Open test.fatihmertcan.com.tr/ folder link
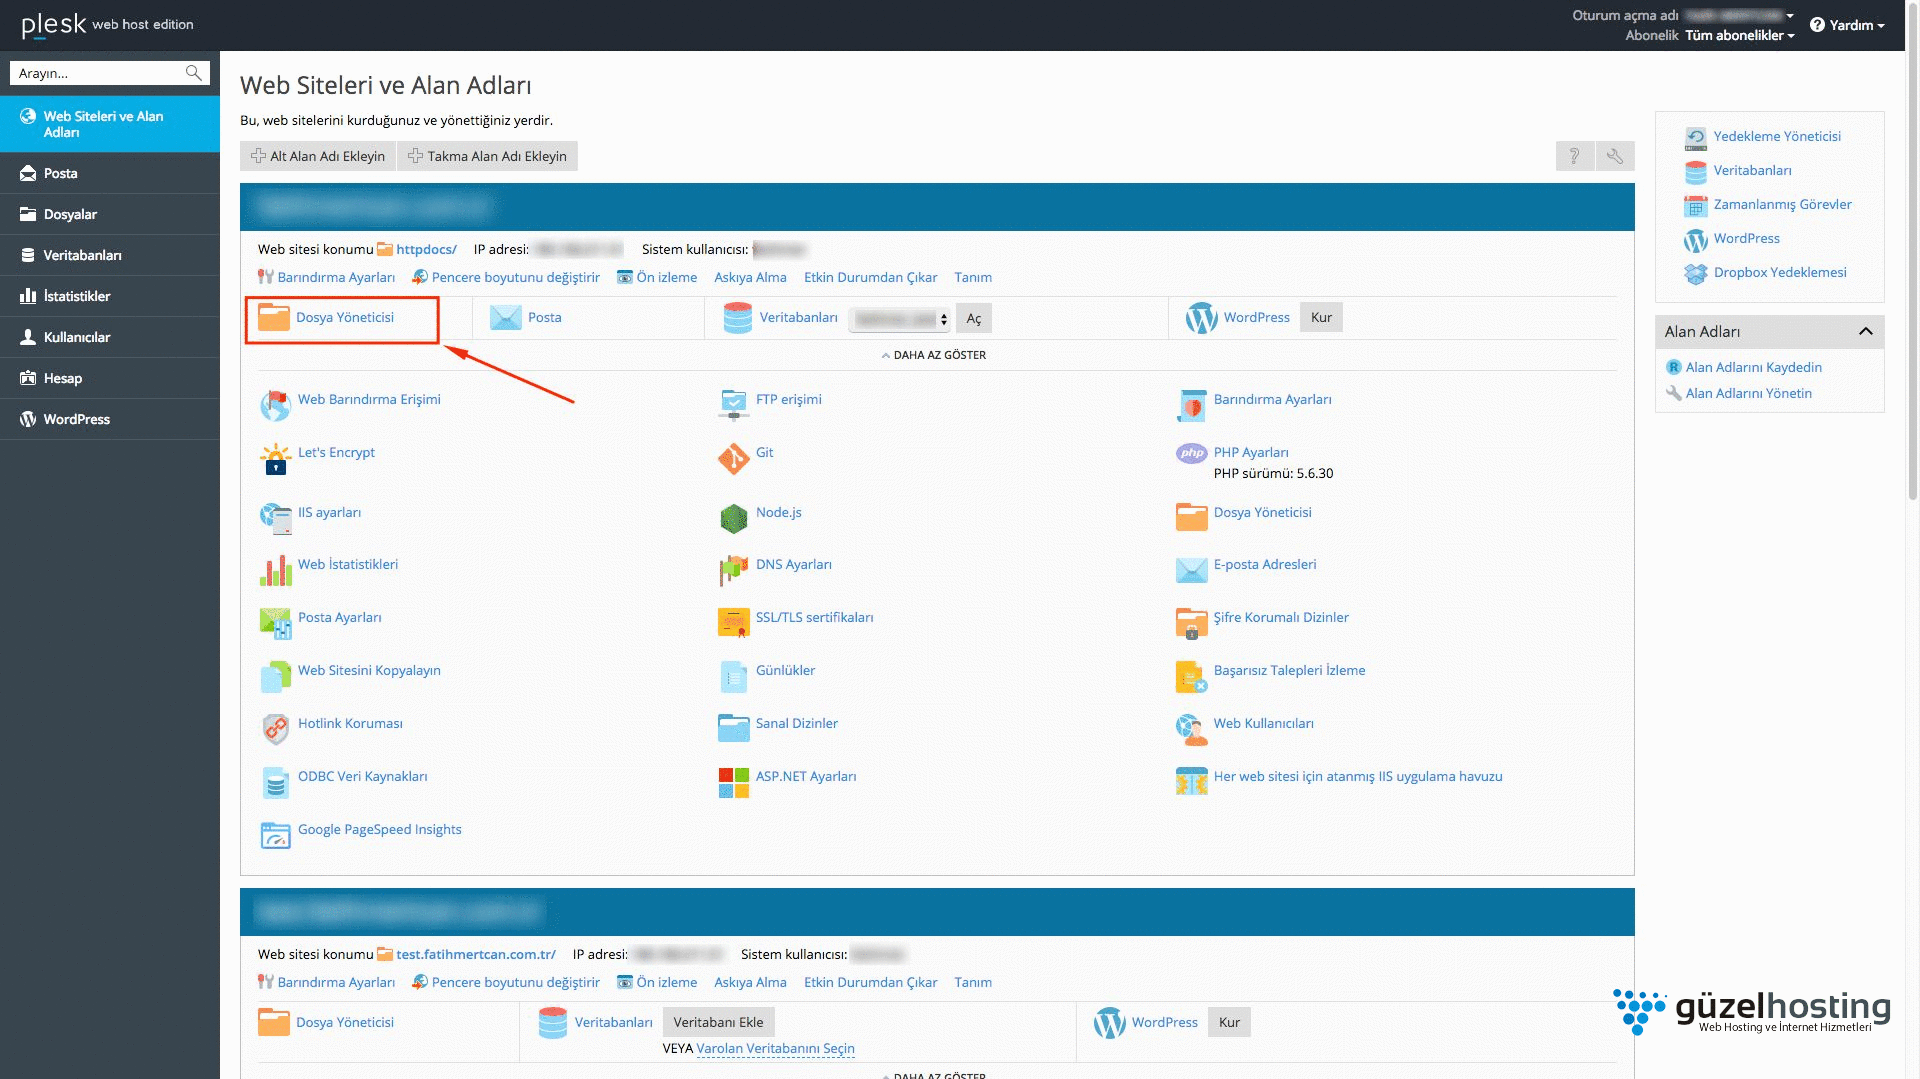 (x=476, y=954)
